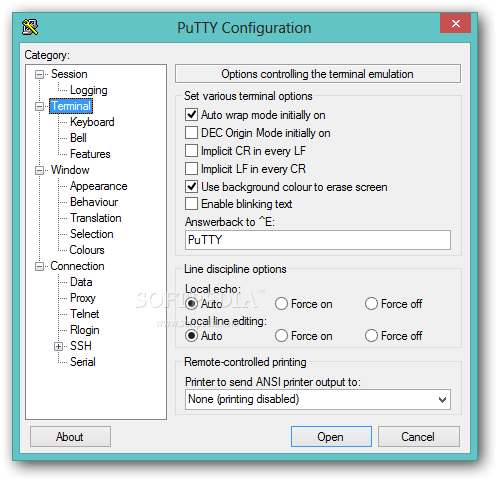Collapse the Window tree node

point(39,171)
